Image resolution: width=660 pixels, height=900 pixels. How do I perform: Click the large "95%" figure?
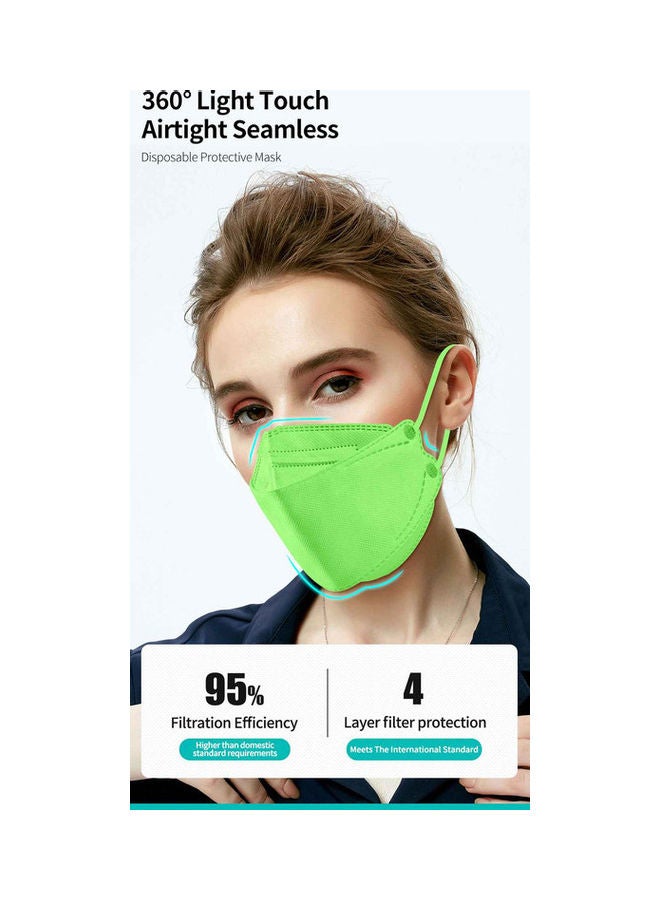234,689
